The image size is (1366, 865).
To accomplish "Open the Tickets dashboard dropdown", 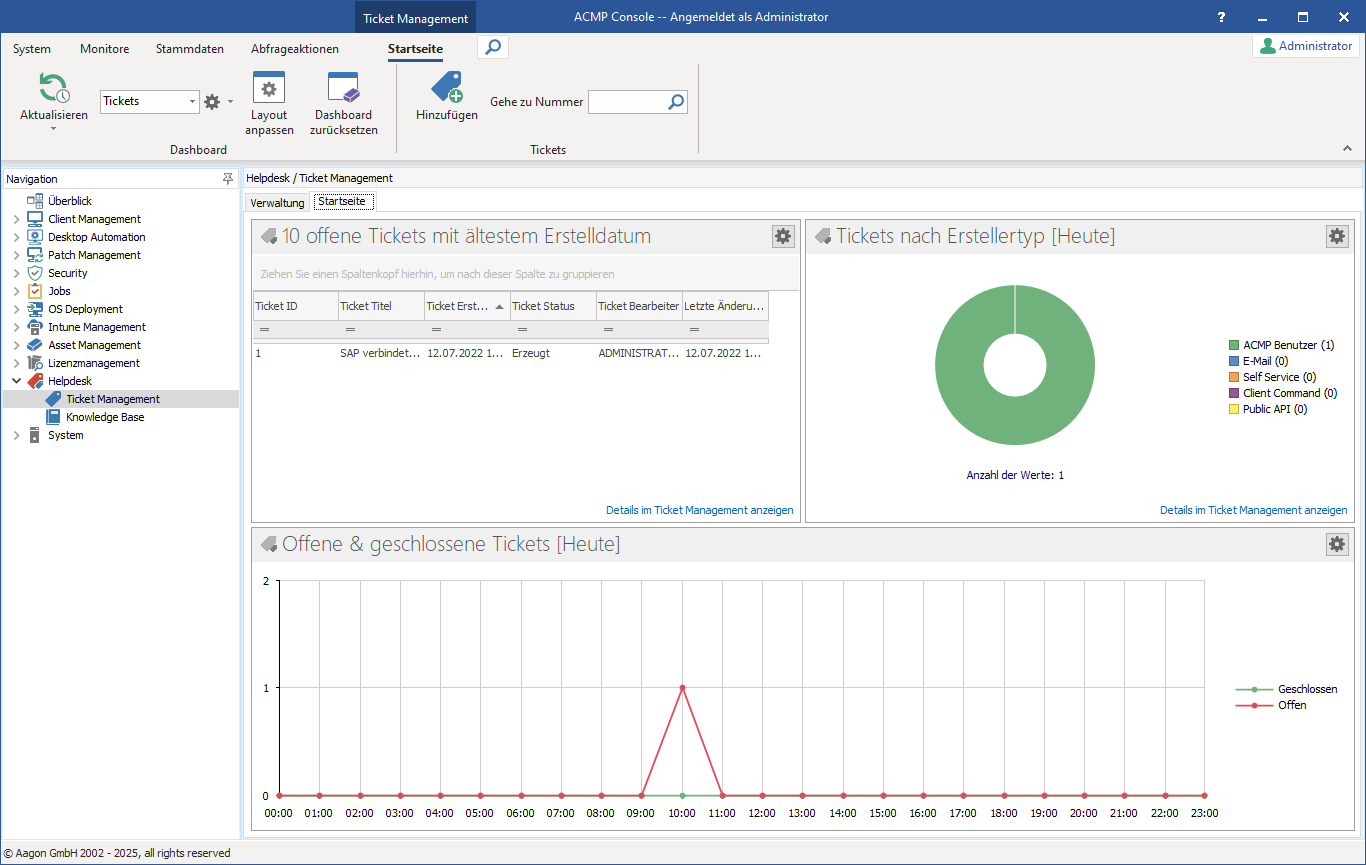I will point(192,101).
